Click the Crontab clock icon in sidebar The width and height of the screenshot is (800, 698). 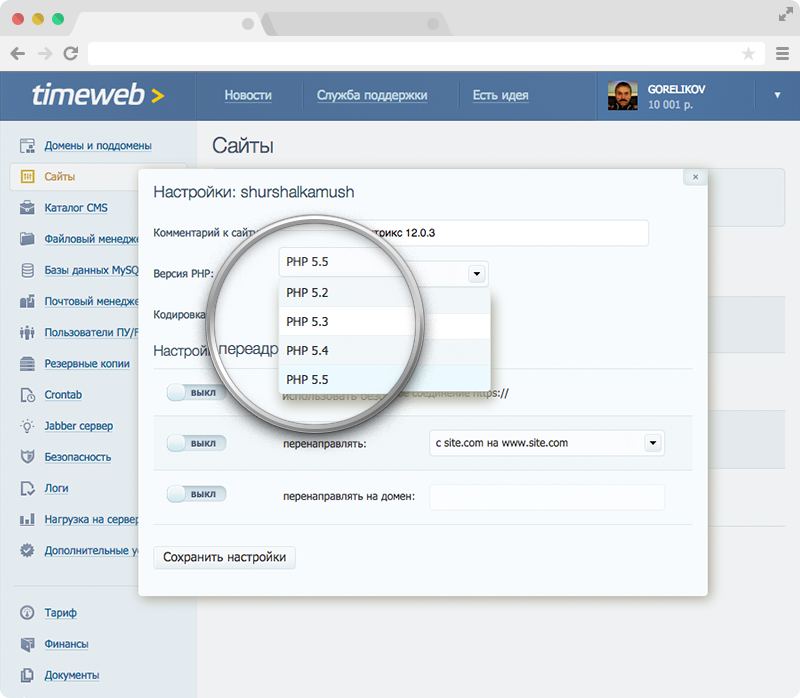(x=27, y=395)
